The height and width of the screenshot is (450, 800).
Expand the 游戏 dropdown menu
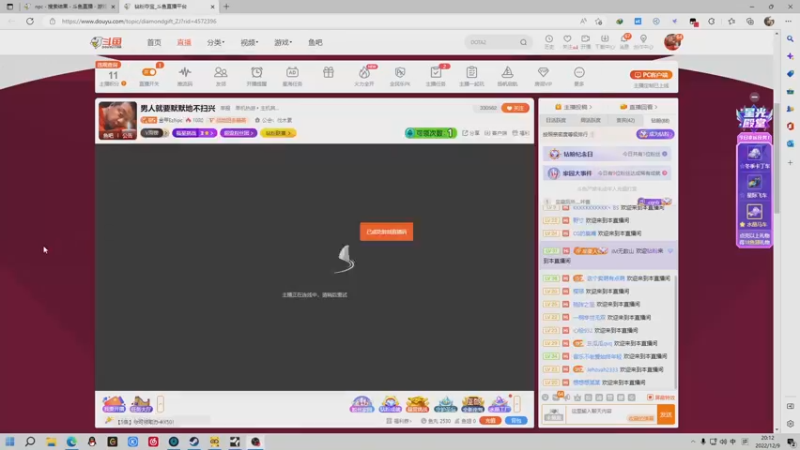[283, 42]
